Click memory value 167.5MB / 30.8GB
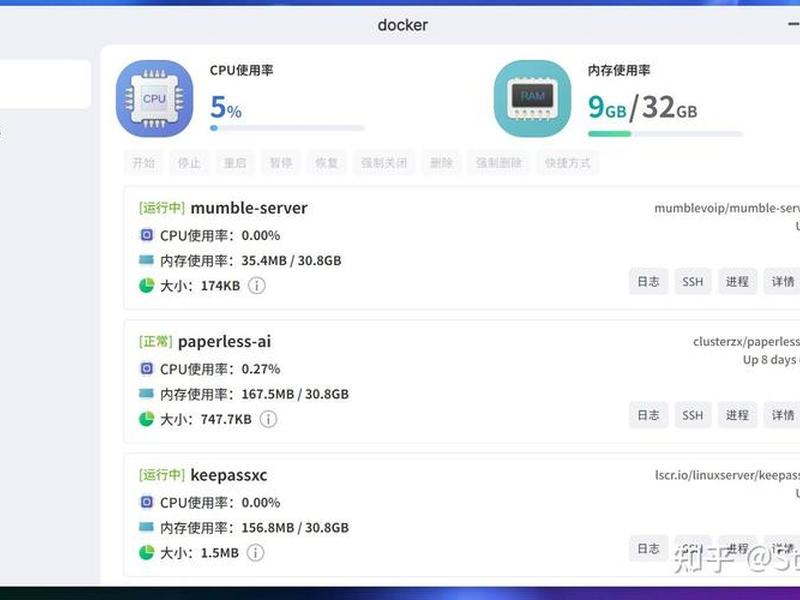This screenshot has height=600, width=800. coord(295,394)
